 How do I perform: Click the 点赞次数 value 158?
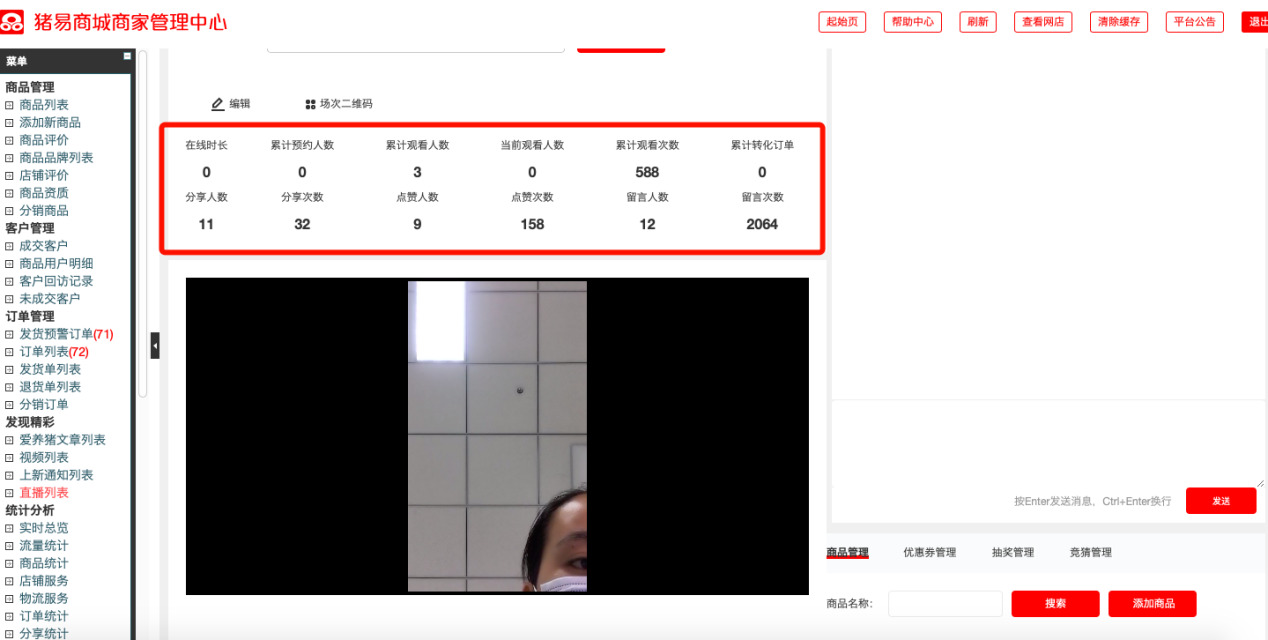pyautogui.click(x=532, y=224)
